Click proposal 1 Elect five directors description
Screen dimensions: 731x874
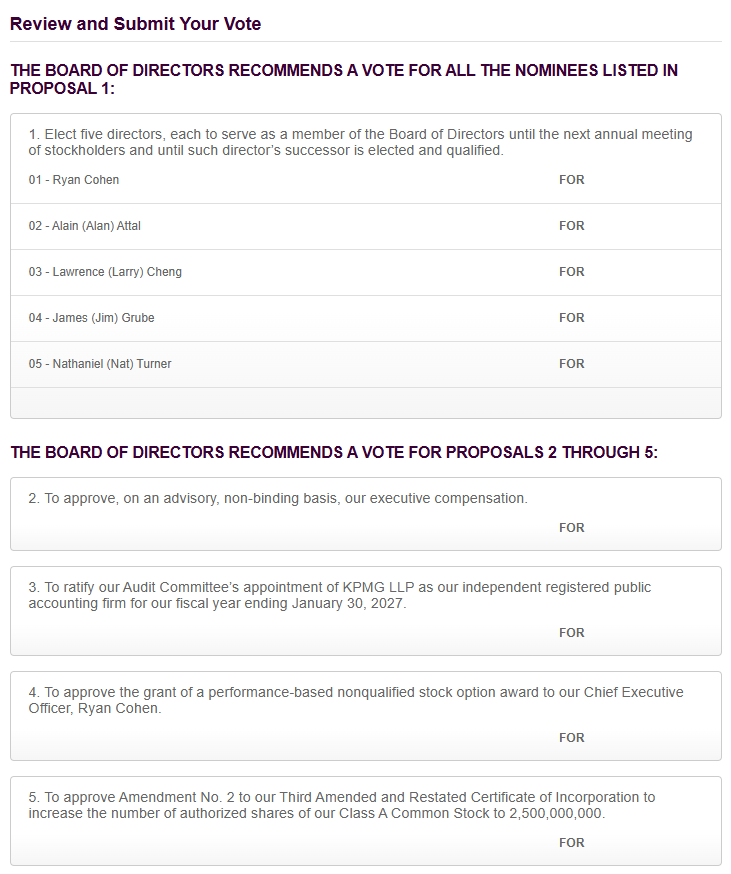(x=360, y=142)
